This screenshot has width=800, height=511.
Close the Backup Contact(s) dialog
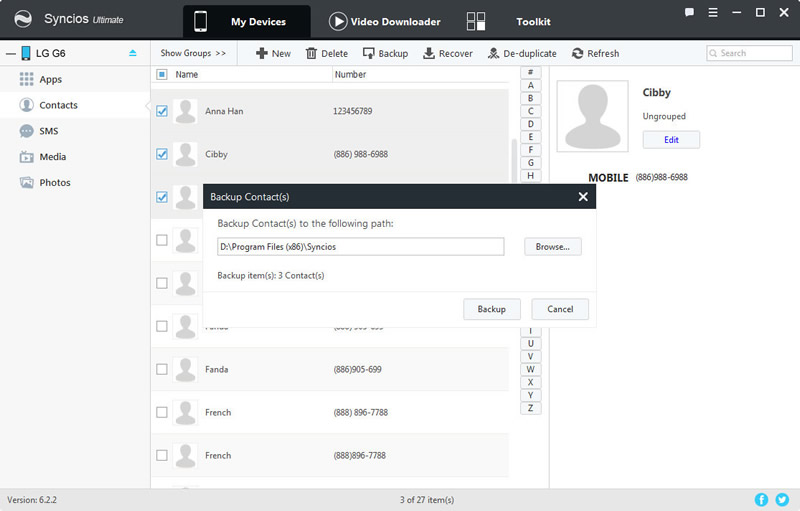(583, 197)
